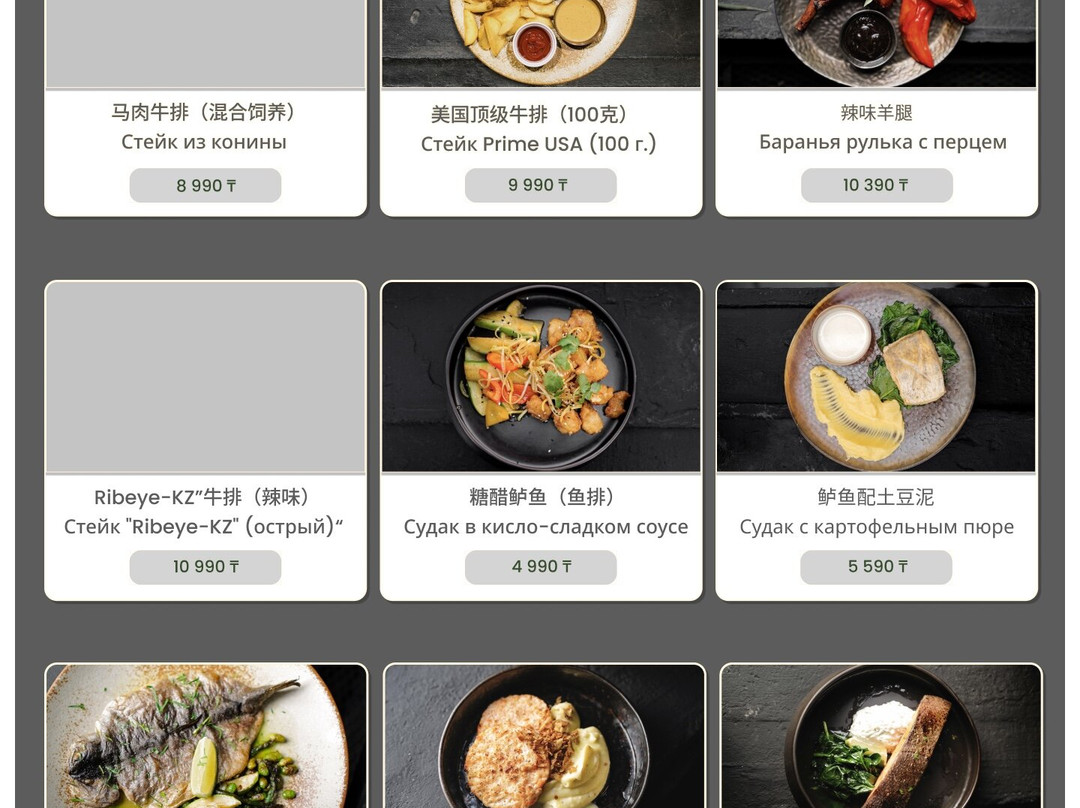
Task: Open the cutlet with puree dish photo
Action: [x=544, y=736]
